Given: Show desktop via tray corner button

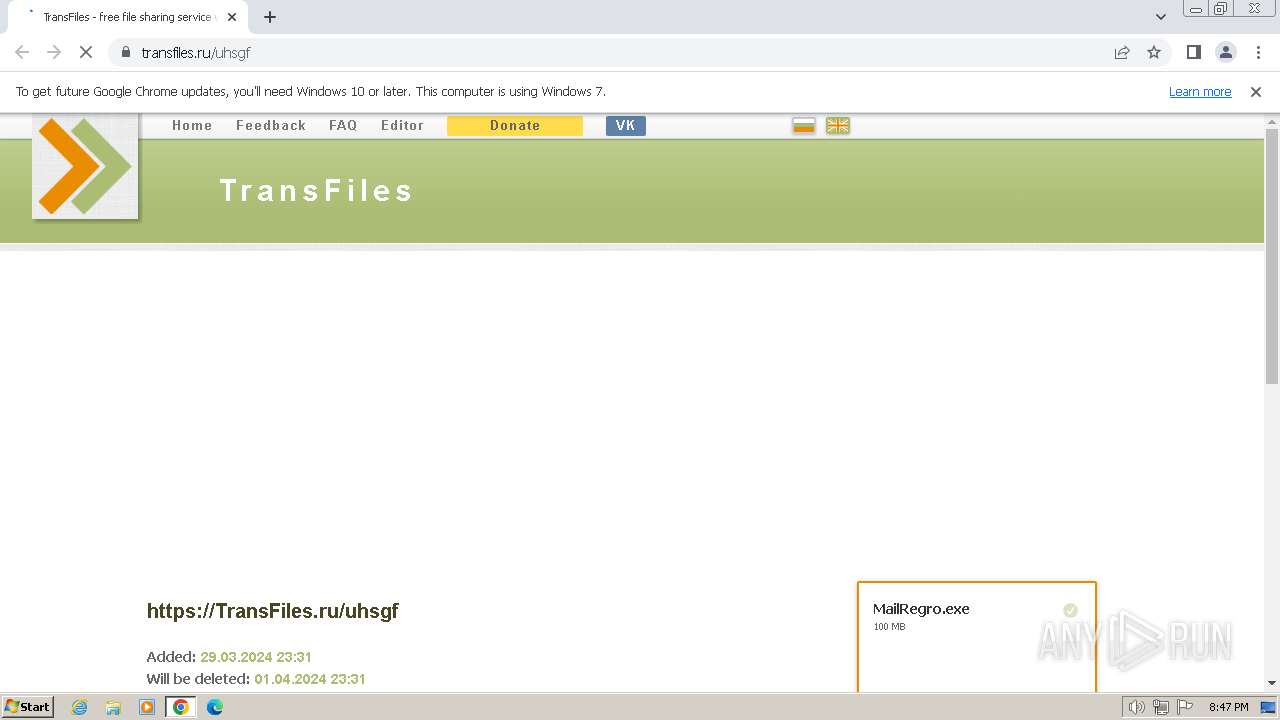Looking at the screenshot, I should (x=1269, y=707).
